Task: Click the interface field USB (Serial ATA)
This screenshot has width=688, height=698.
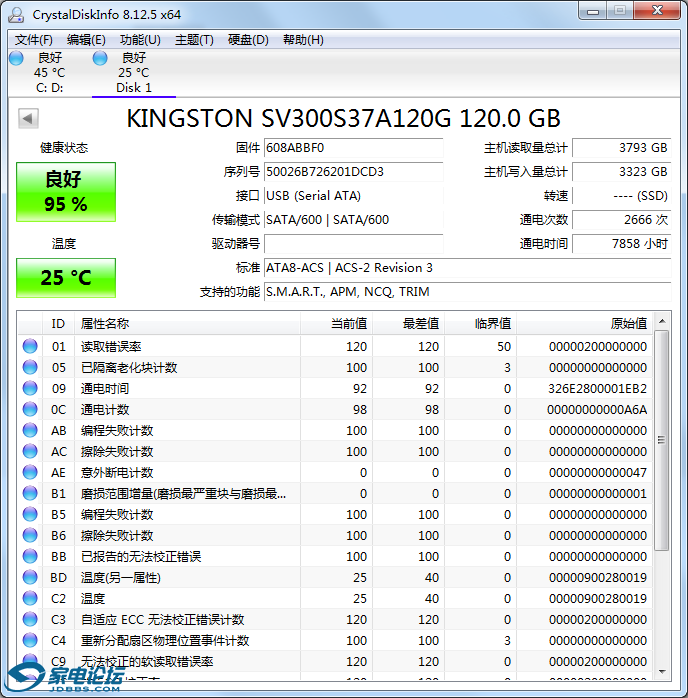Action: [x=354, y=196]
